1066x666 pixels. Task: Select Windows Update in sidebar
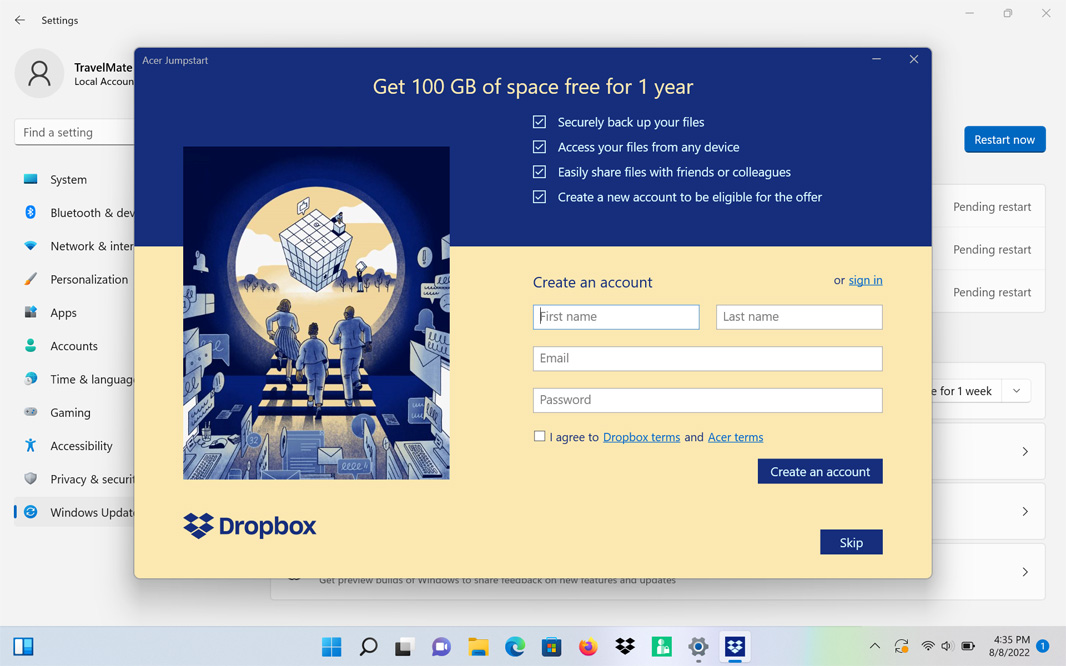tap(75, 512)
